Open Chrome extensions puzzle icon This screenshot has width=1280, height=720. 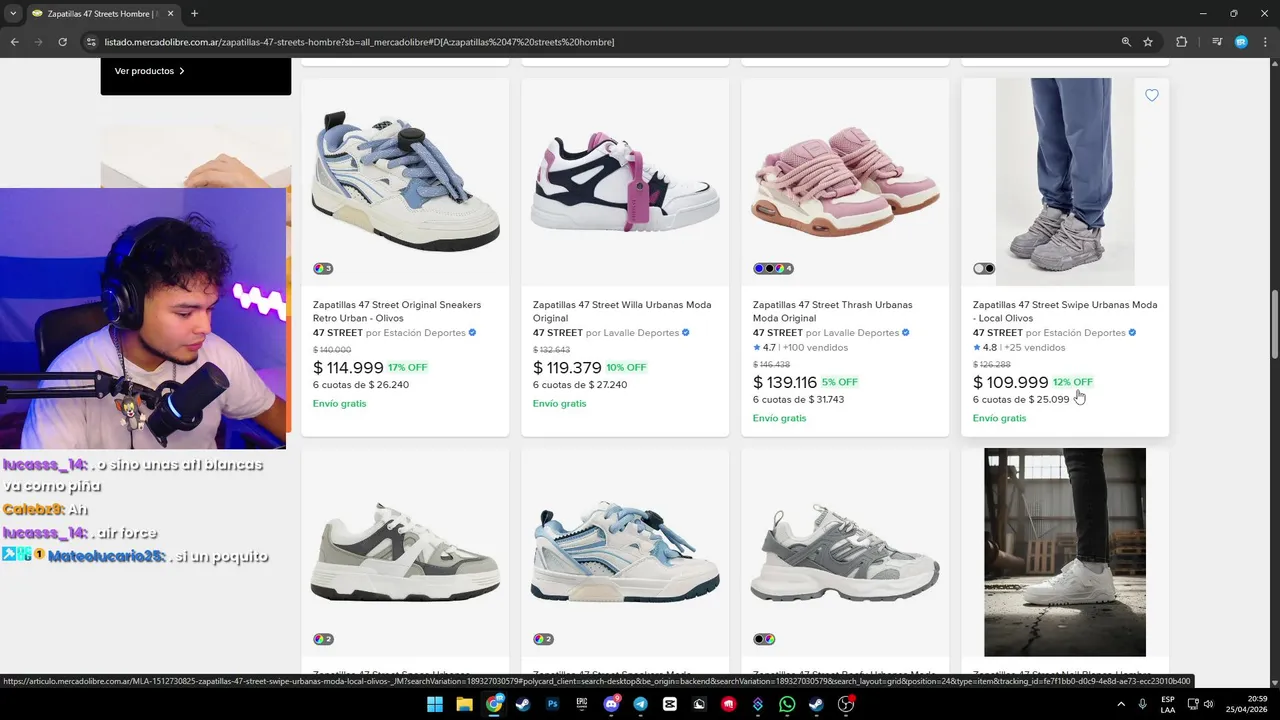[1182, 42]
